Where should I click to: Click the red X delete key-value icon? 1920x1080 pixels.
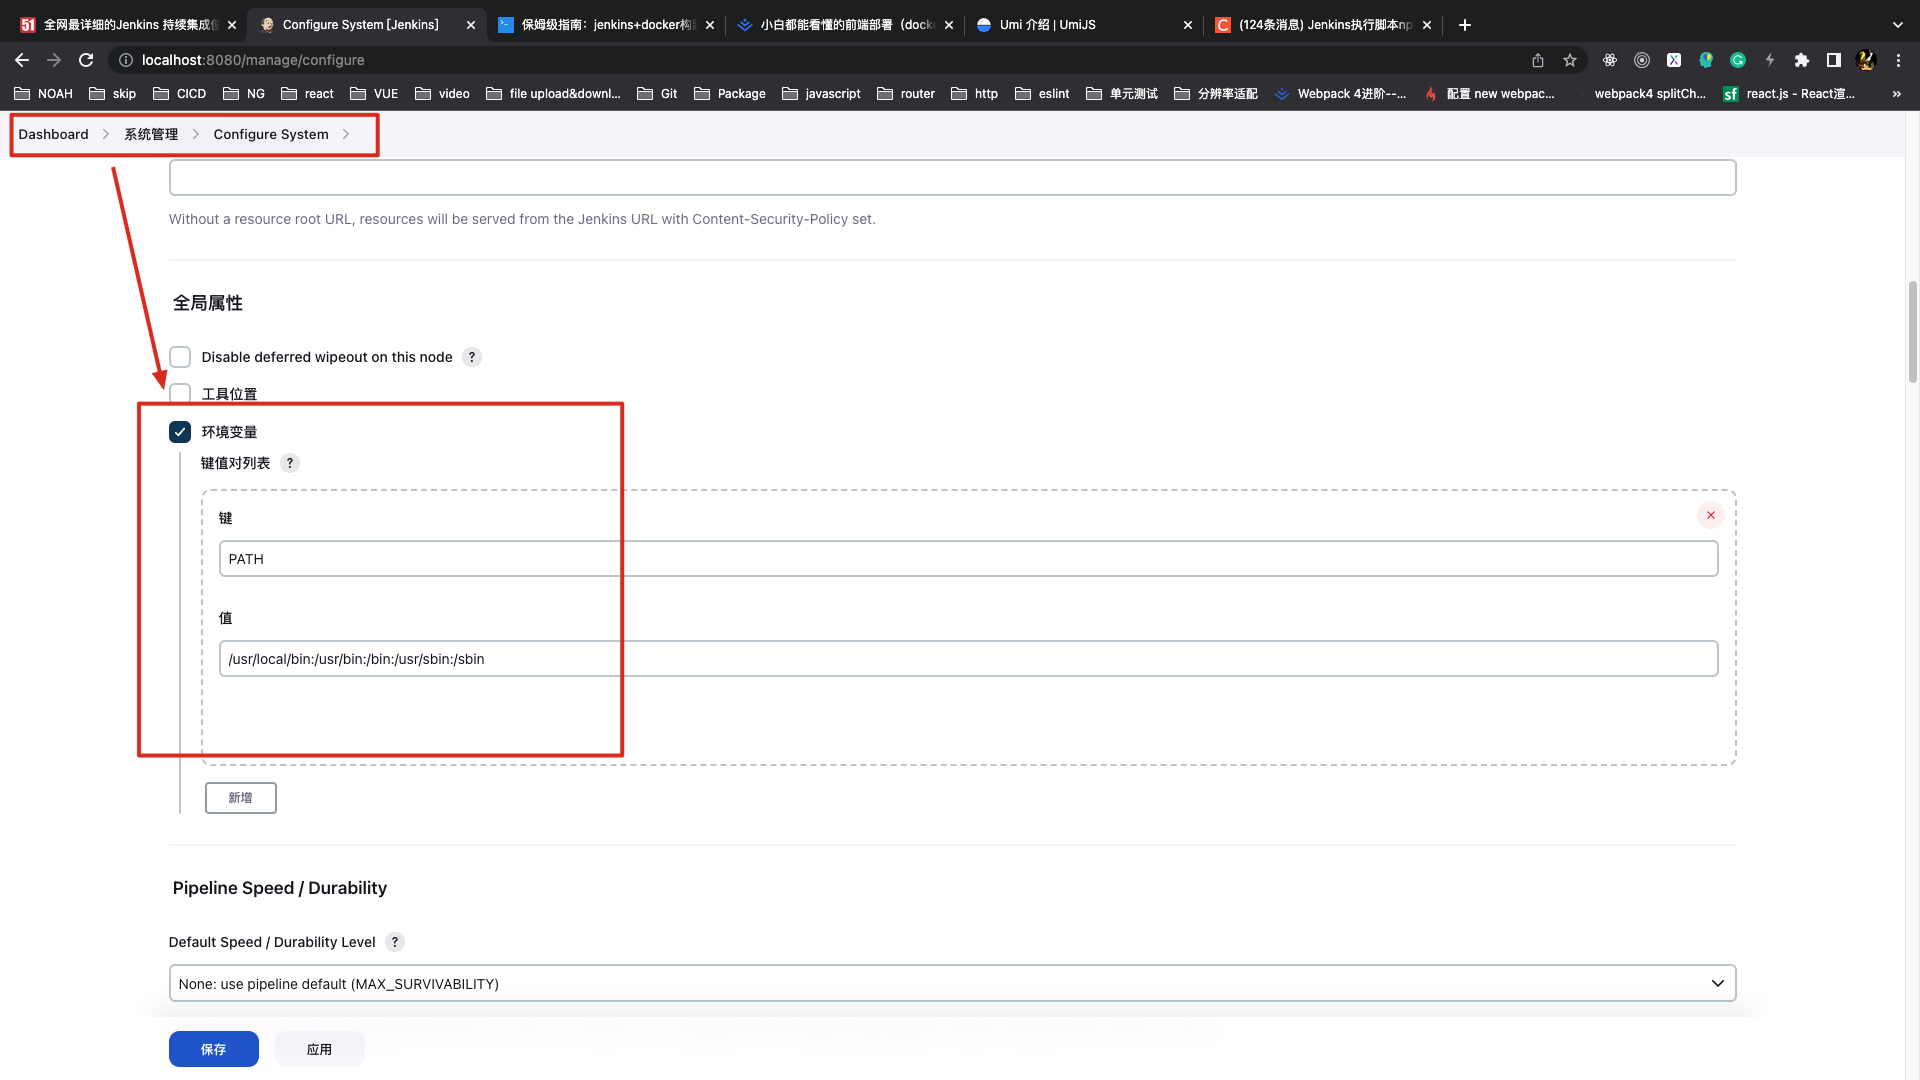pos(1710,515)
